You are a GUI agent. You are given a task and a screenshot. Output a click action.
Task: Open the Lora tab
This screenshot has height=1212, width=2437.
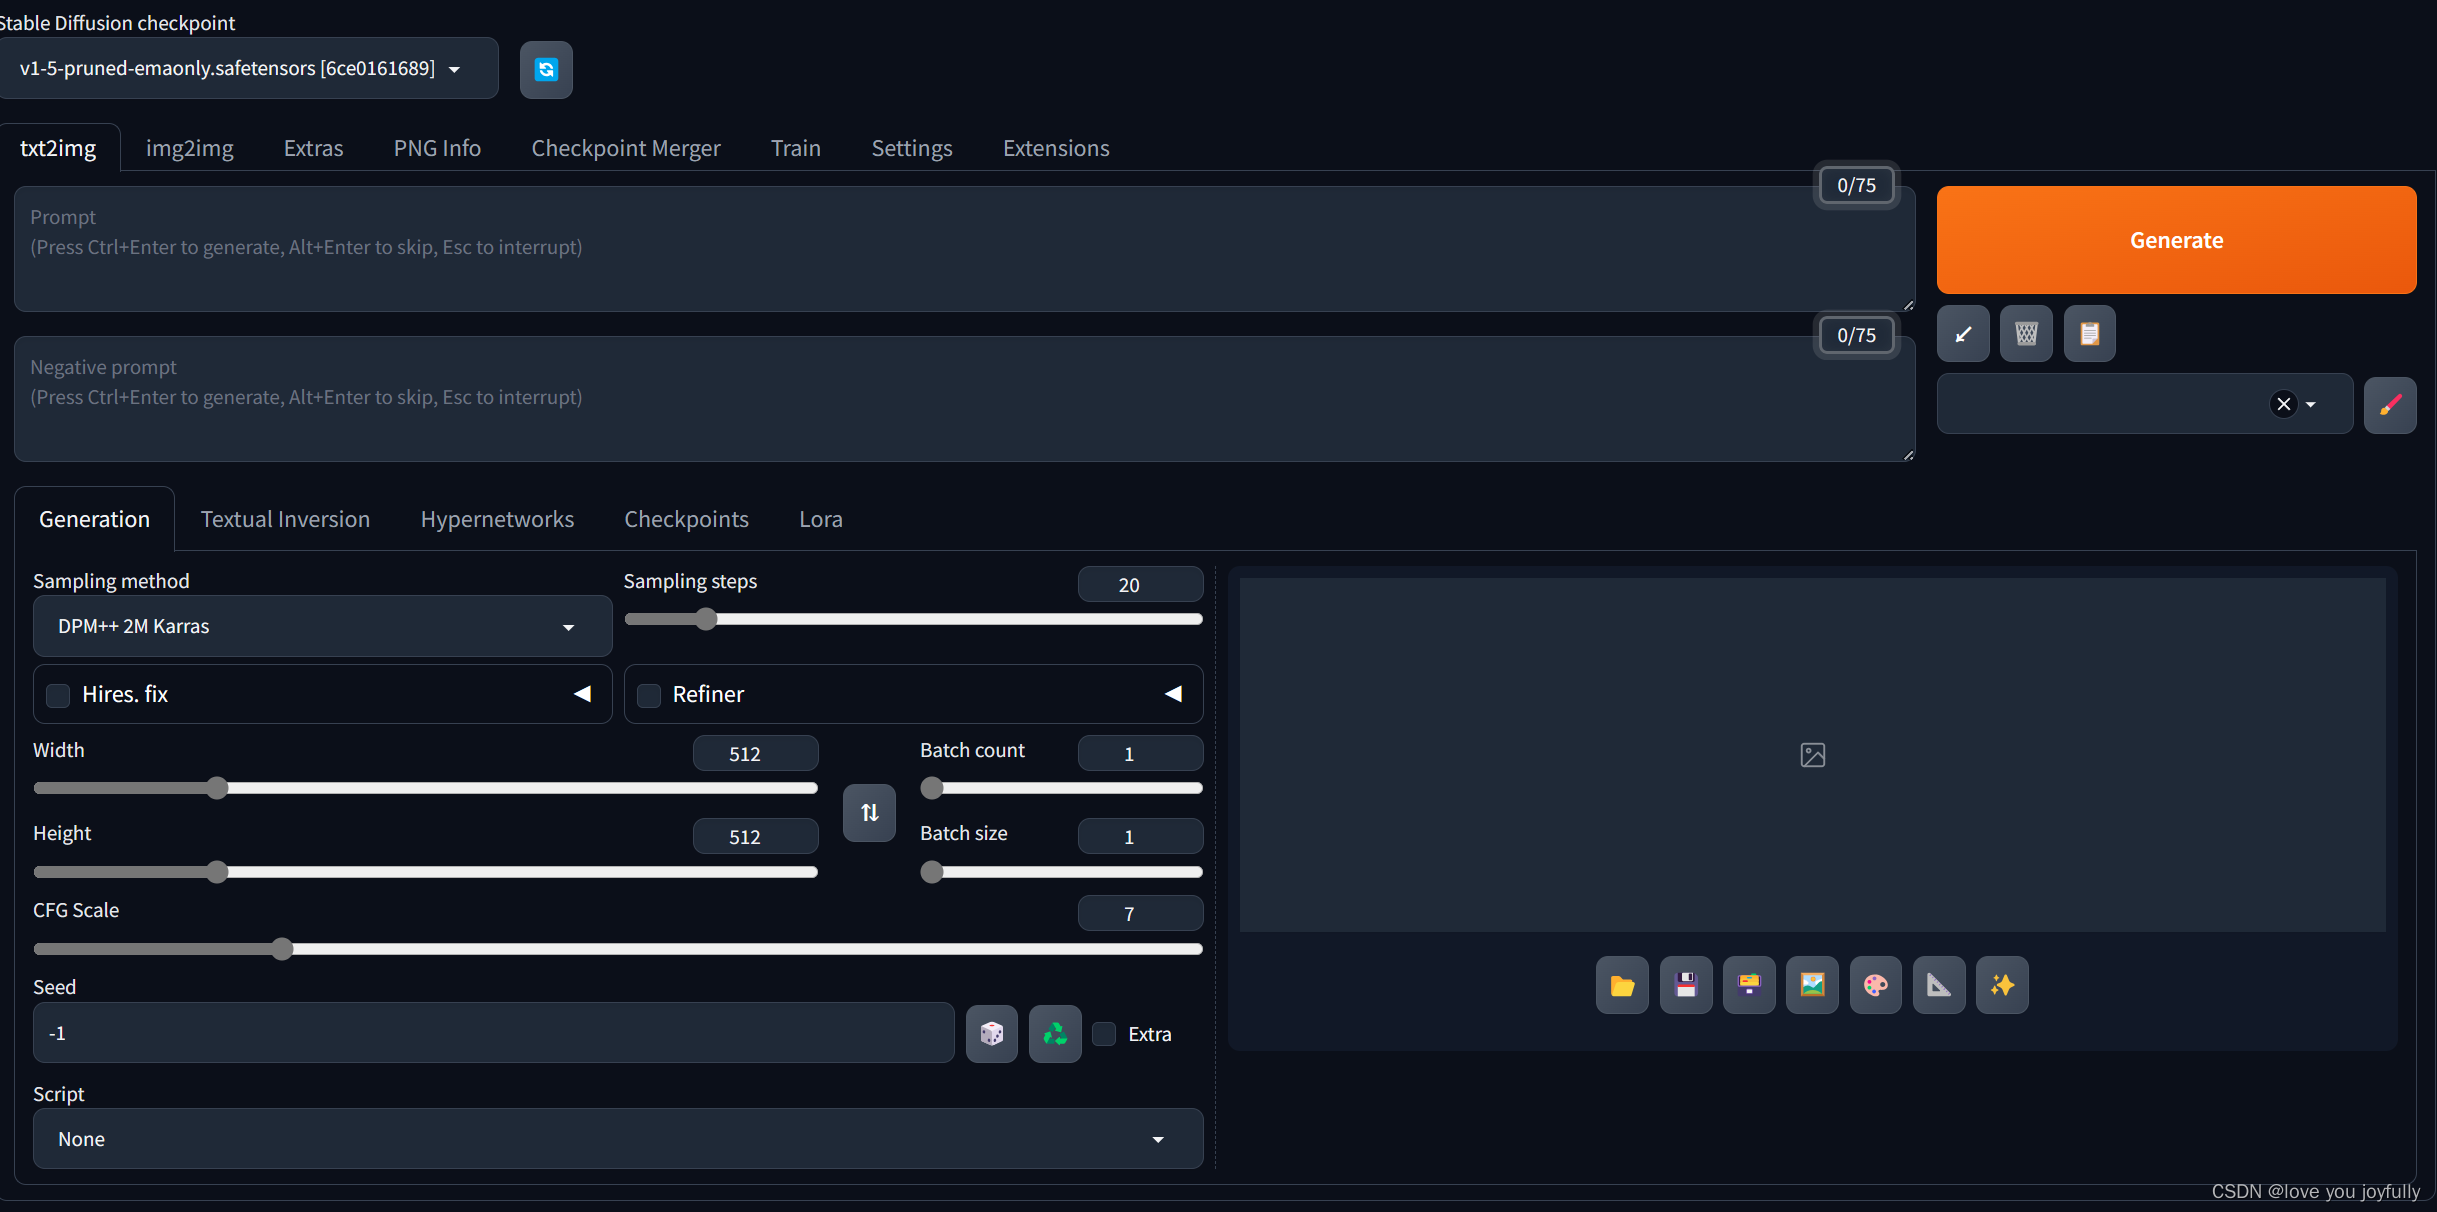820,519
